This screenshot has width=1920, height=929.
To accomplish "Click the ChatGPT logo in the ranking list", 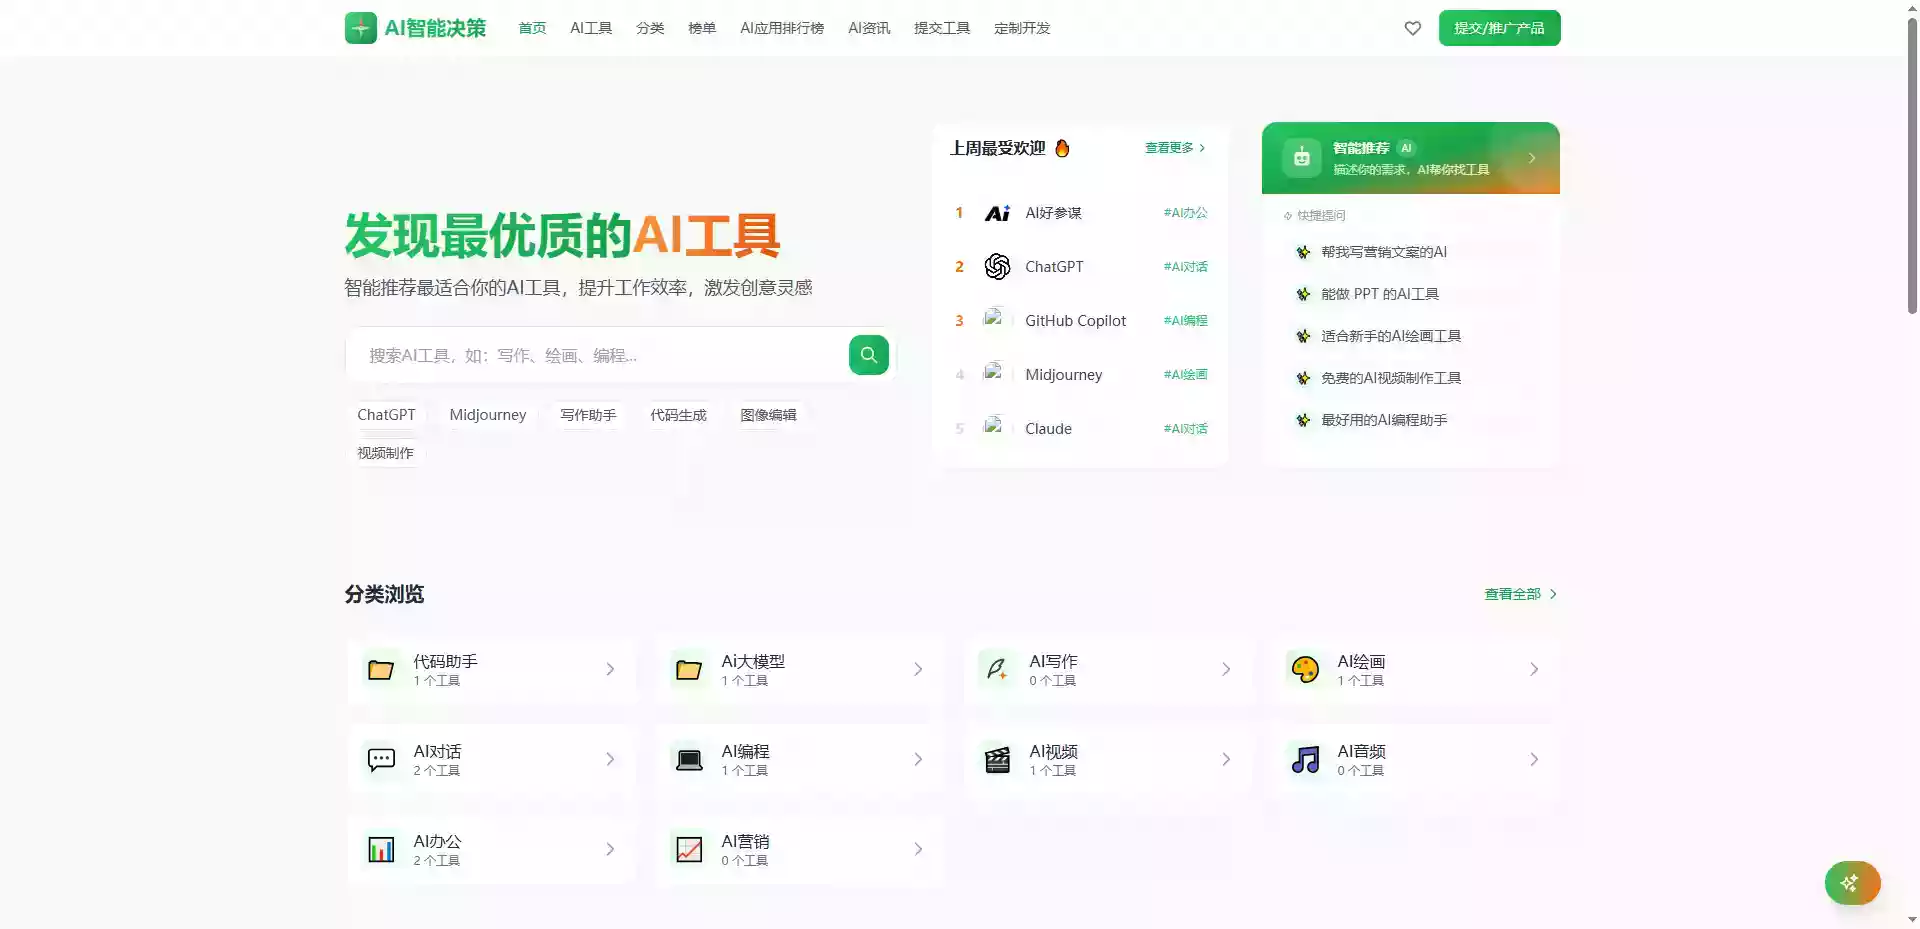I will (997, 266).
